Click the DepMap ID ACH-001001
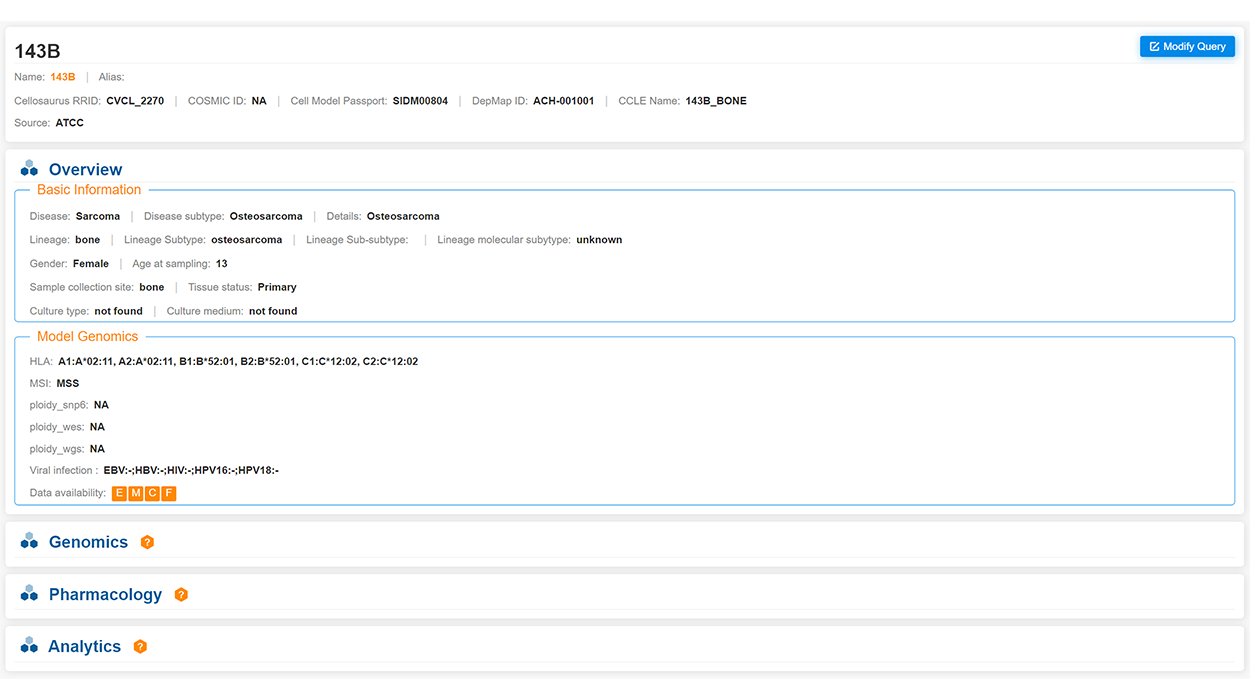 [x=563, y=101]
